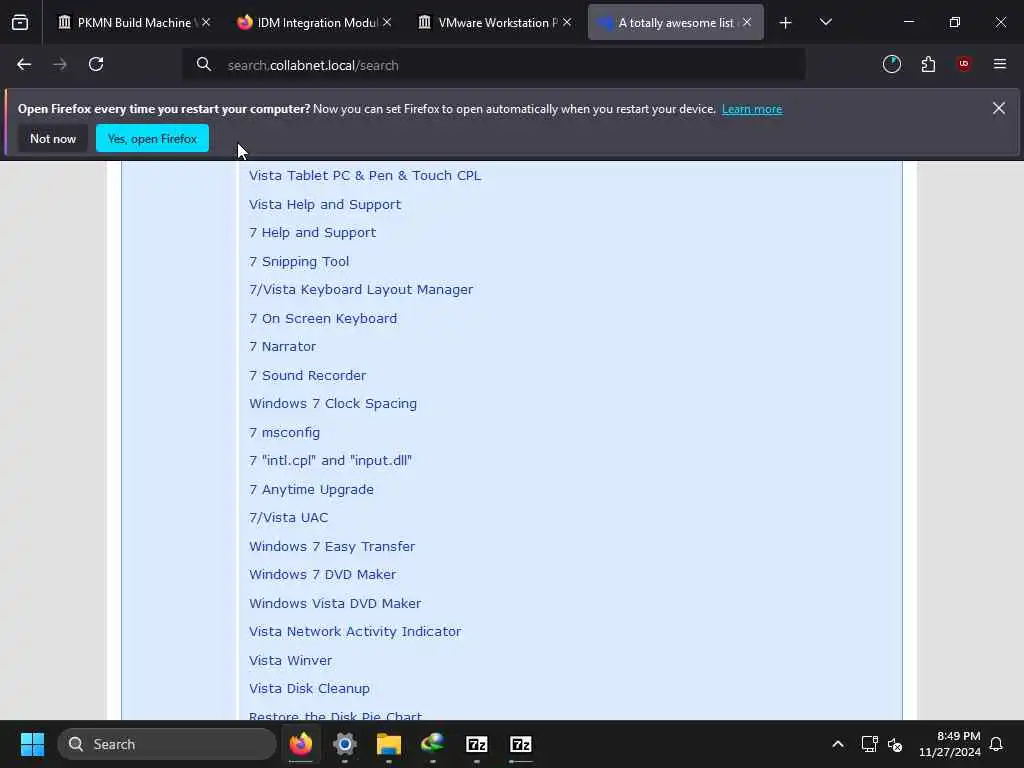Open Firefox View icon in tab bar
This screenshot has height=768, width=1024.
[x=20, y=22]
